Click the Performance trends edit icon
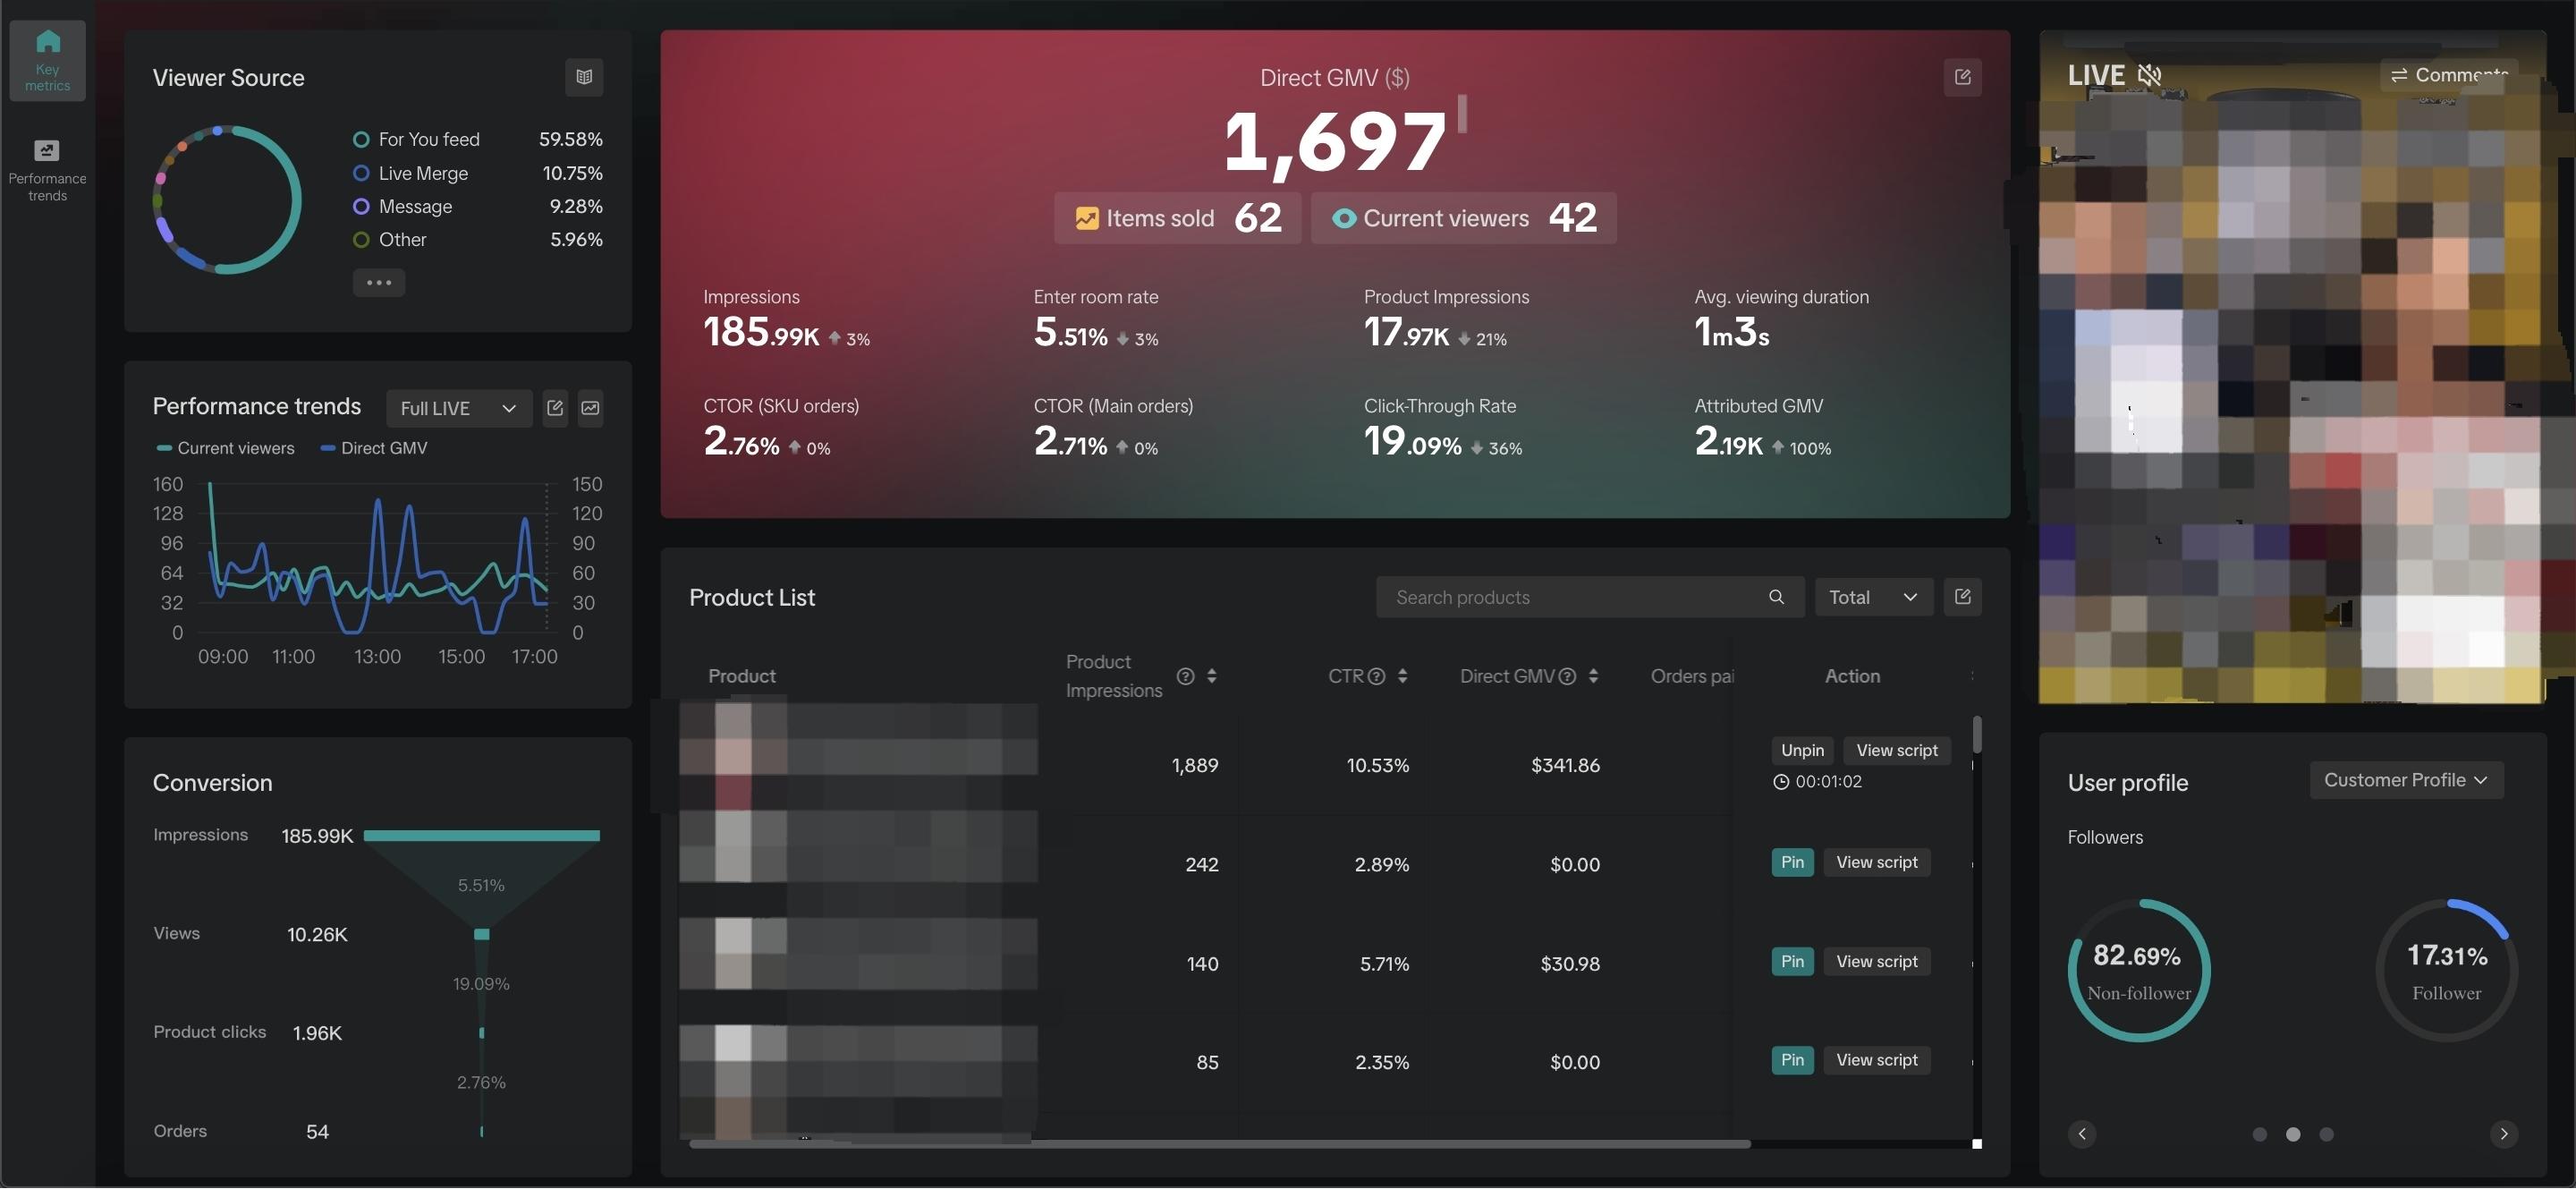This screenshot has height=1189, width=2576. [x=555, y=408]
